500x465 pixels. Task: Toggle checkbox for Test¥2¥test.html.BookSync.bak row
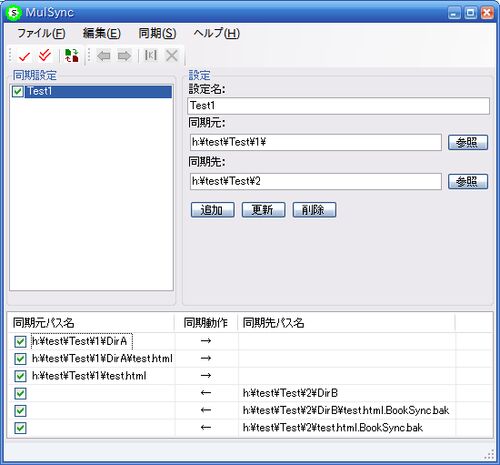(20, 428)
